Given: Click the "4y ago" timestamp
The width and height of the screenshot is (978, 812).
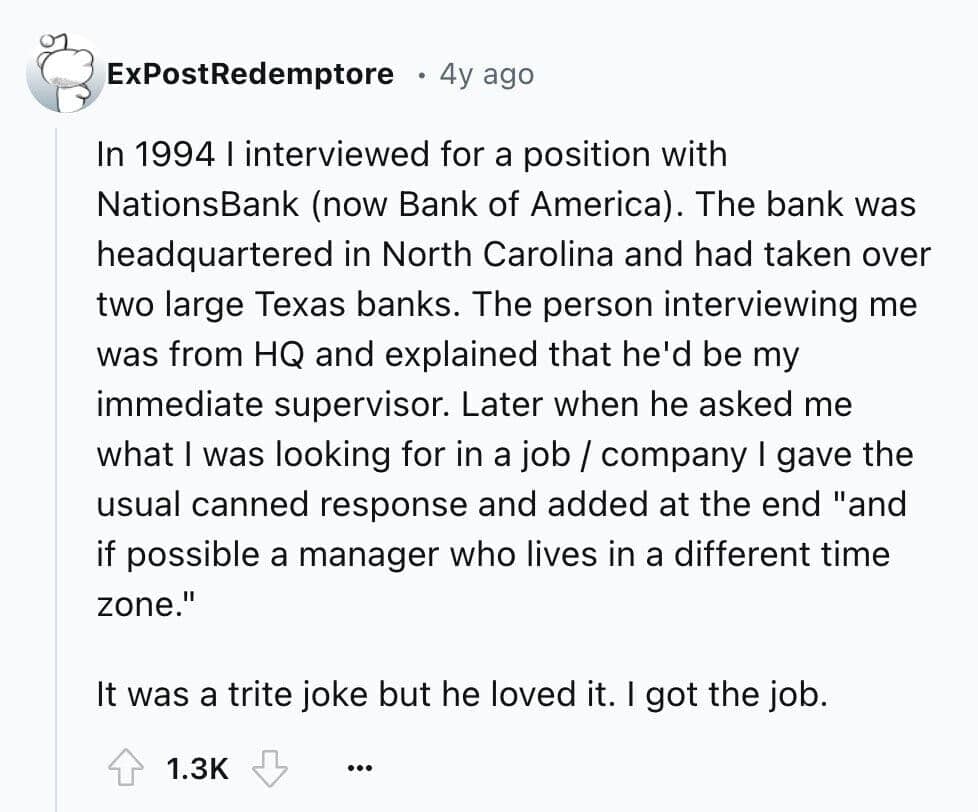Looking at the screenshot, I should [x=487, y=75].
